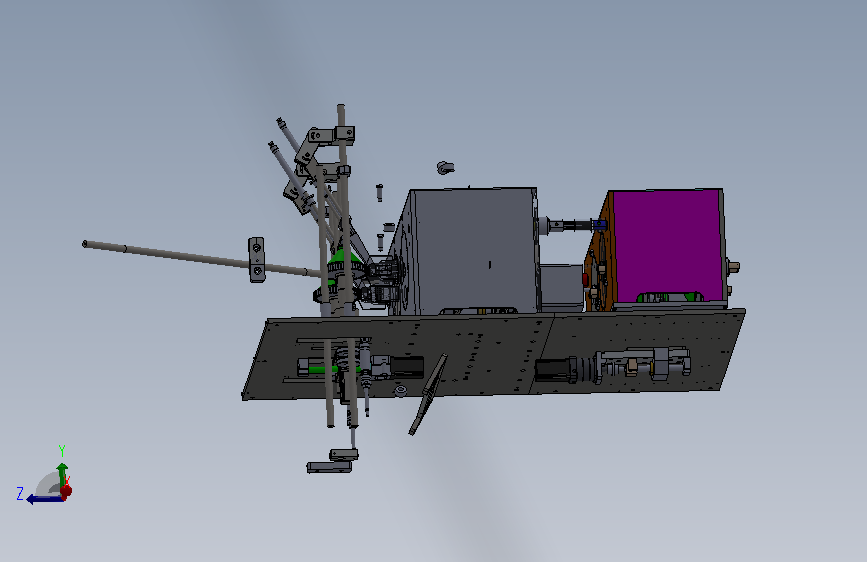Select the magenta box face
This screenshot has height=562, width=867.
pos(668,245)
